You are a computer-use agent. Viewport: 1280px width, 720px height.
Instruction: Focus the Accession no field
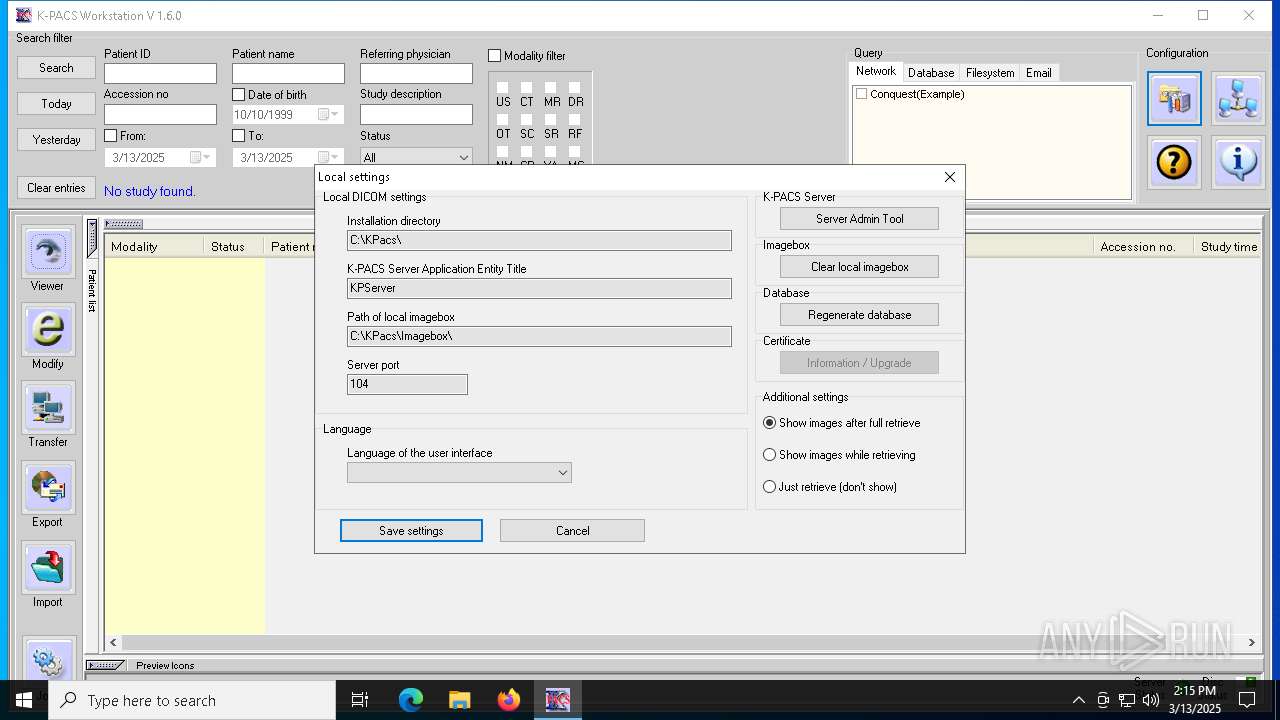click(x=160, y=115)
